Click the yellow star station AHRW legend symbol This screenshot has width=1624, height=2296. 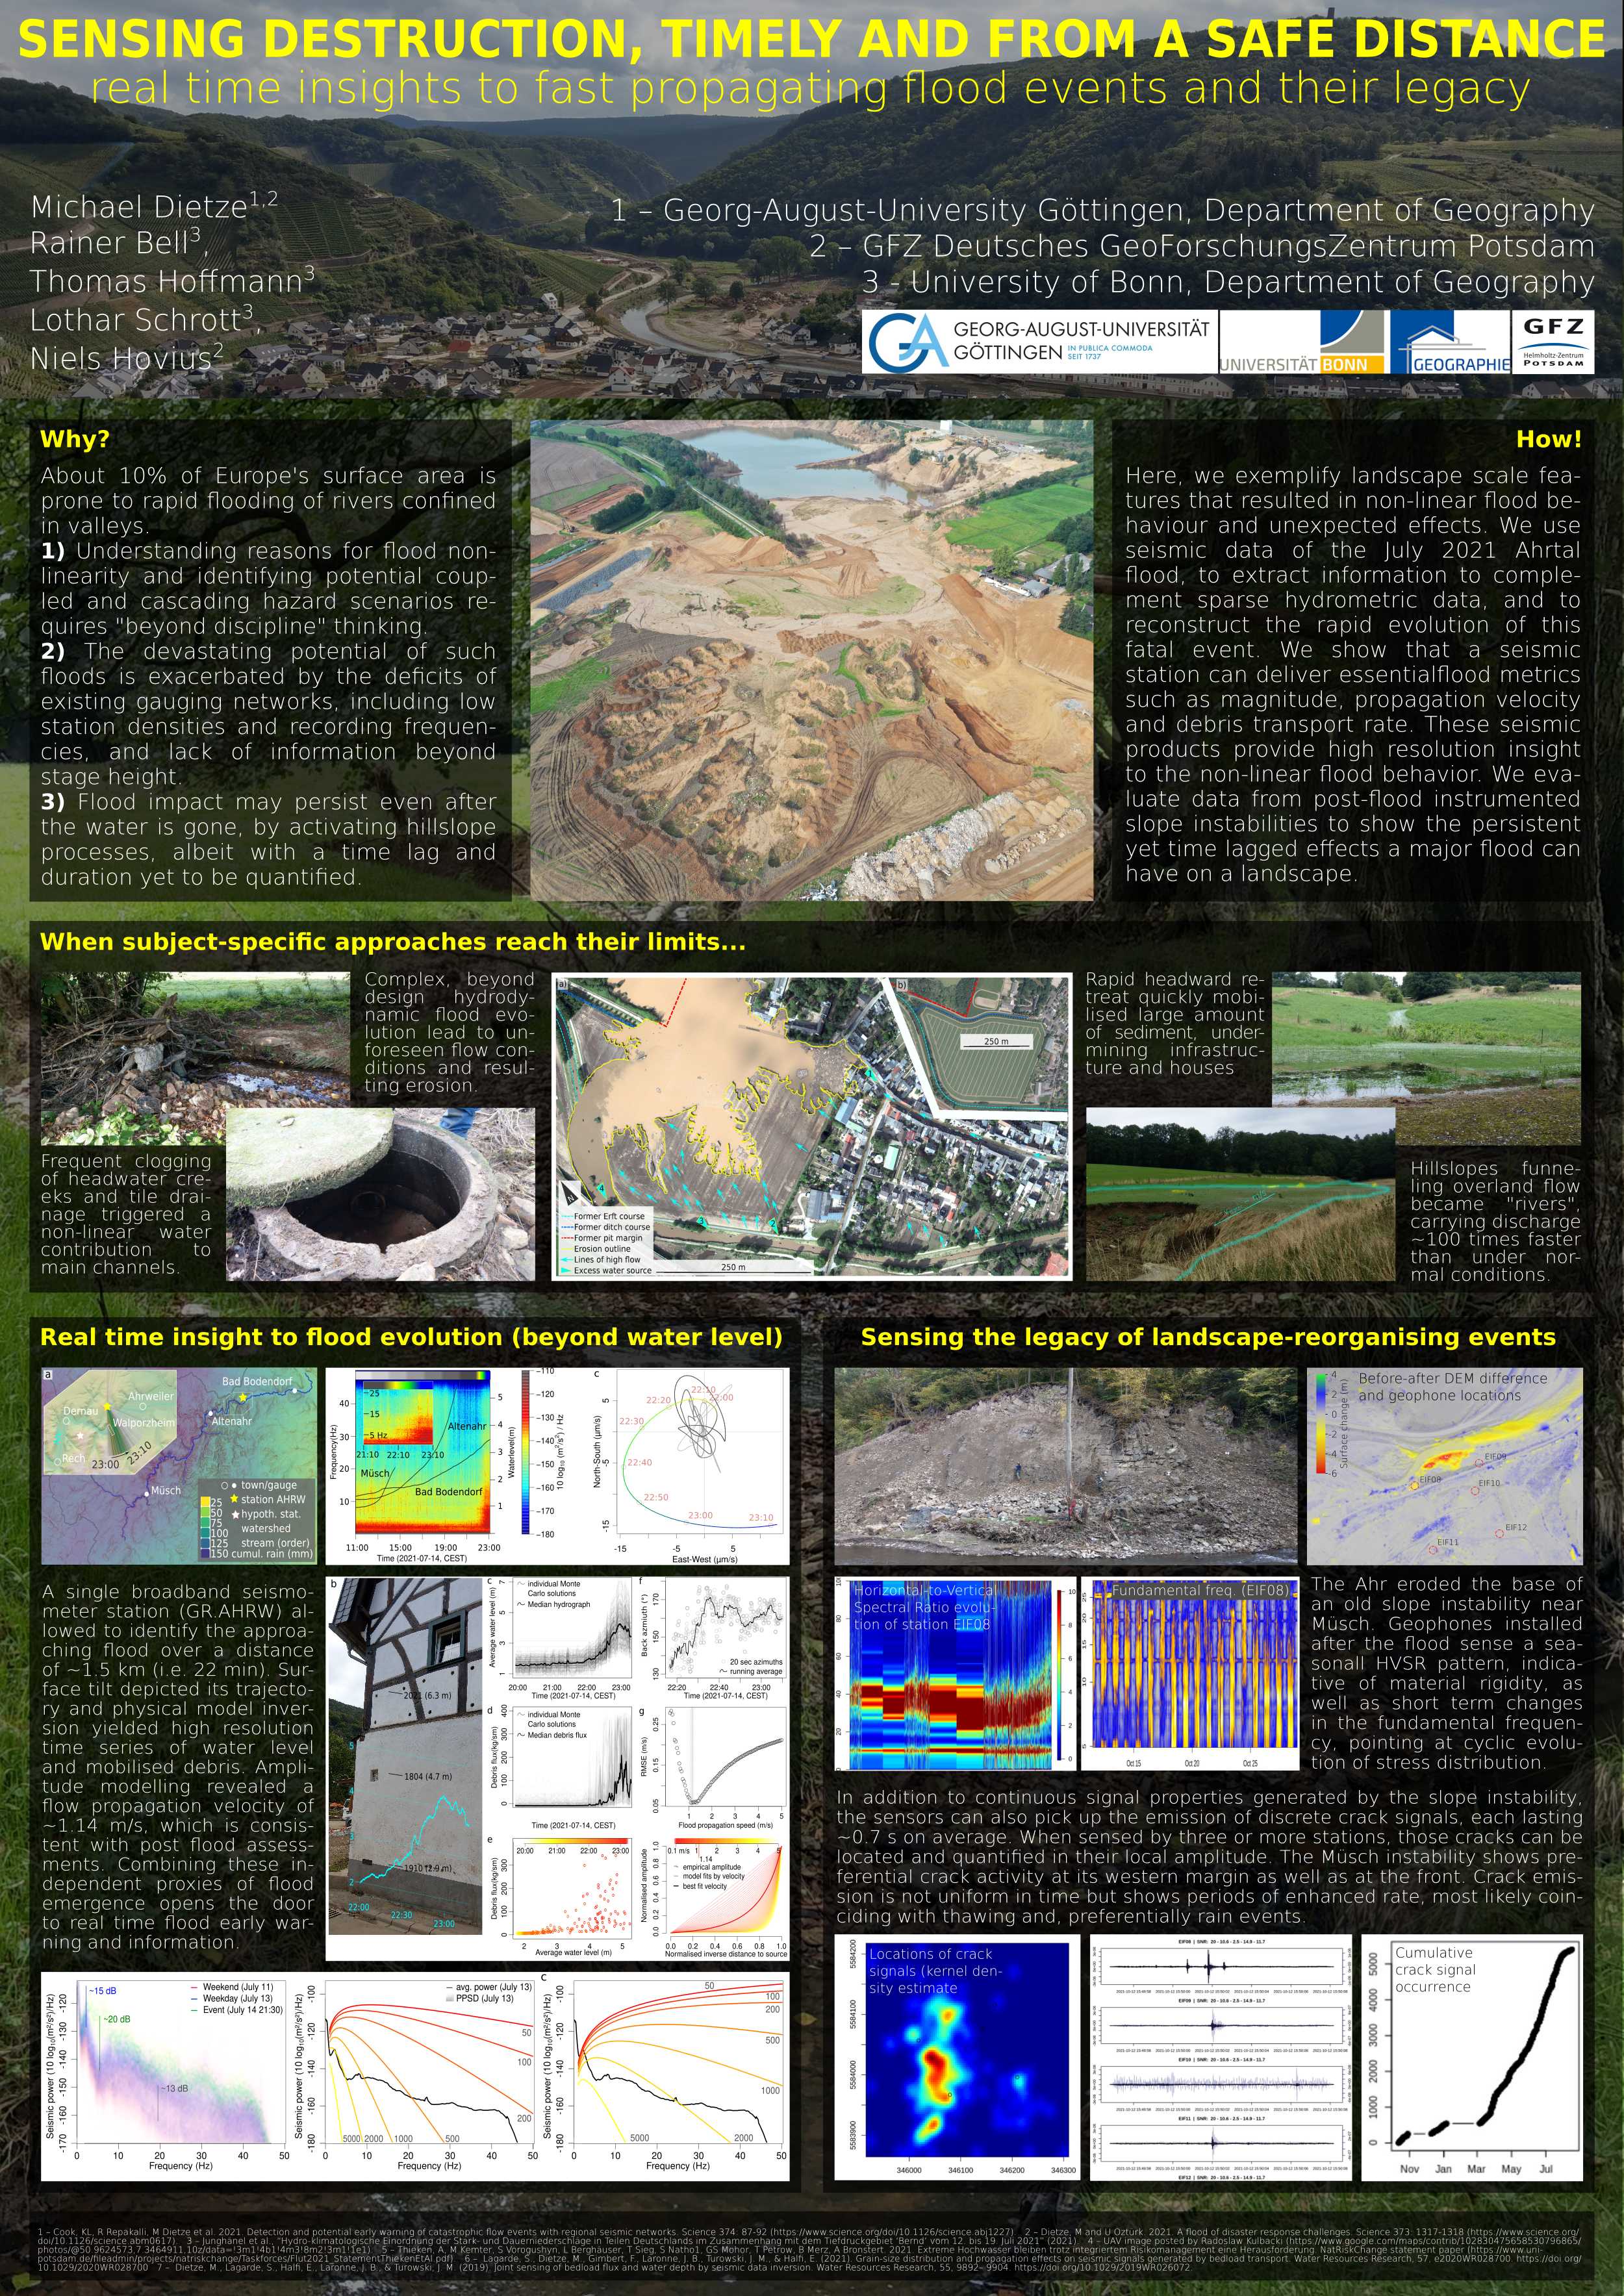pyautogui.click(x=233, y=1499)
